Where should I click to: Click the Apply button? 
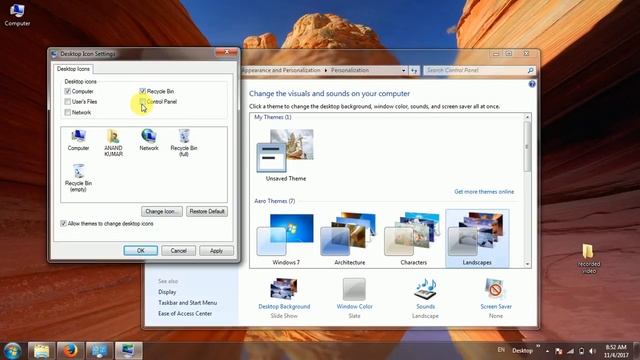pos(216,251)
